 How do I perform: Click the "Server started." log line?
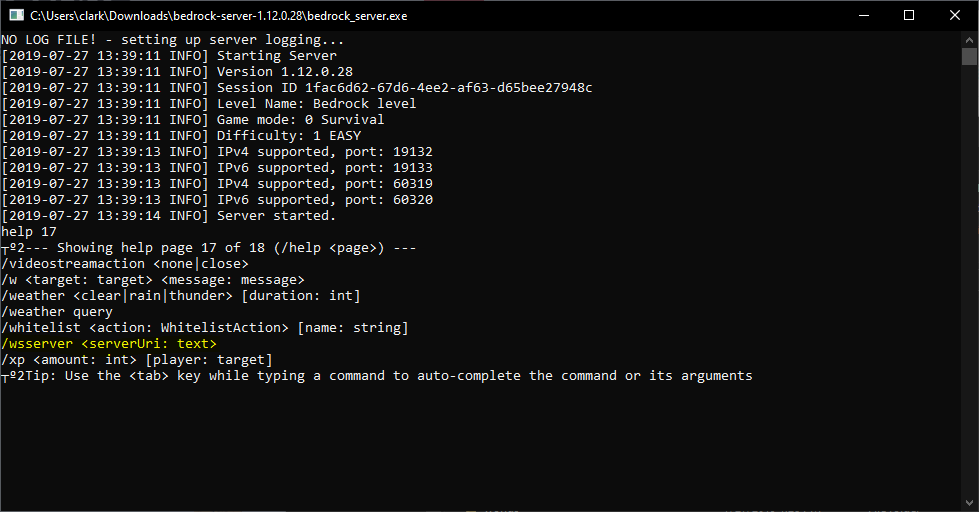click(170, 216)
